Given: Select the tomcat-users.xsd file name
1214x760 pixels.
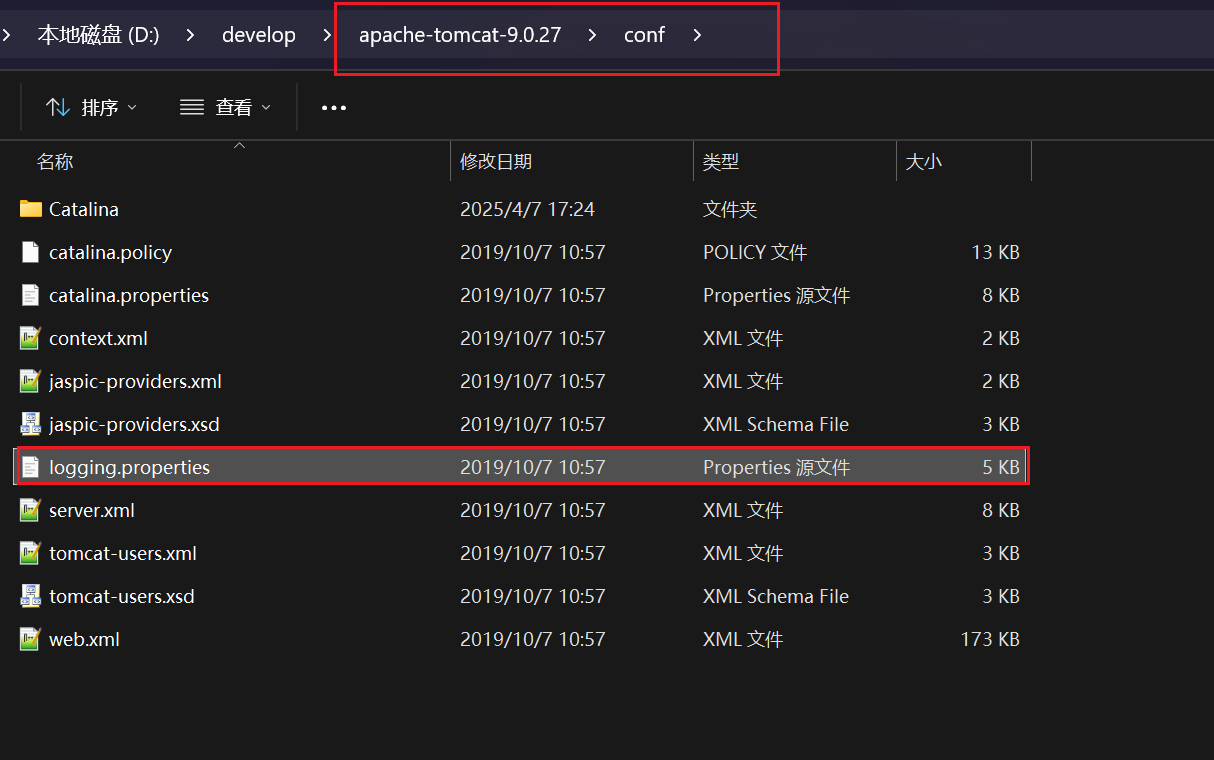Looking at the screenshot, I should (x=122, y=596).
